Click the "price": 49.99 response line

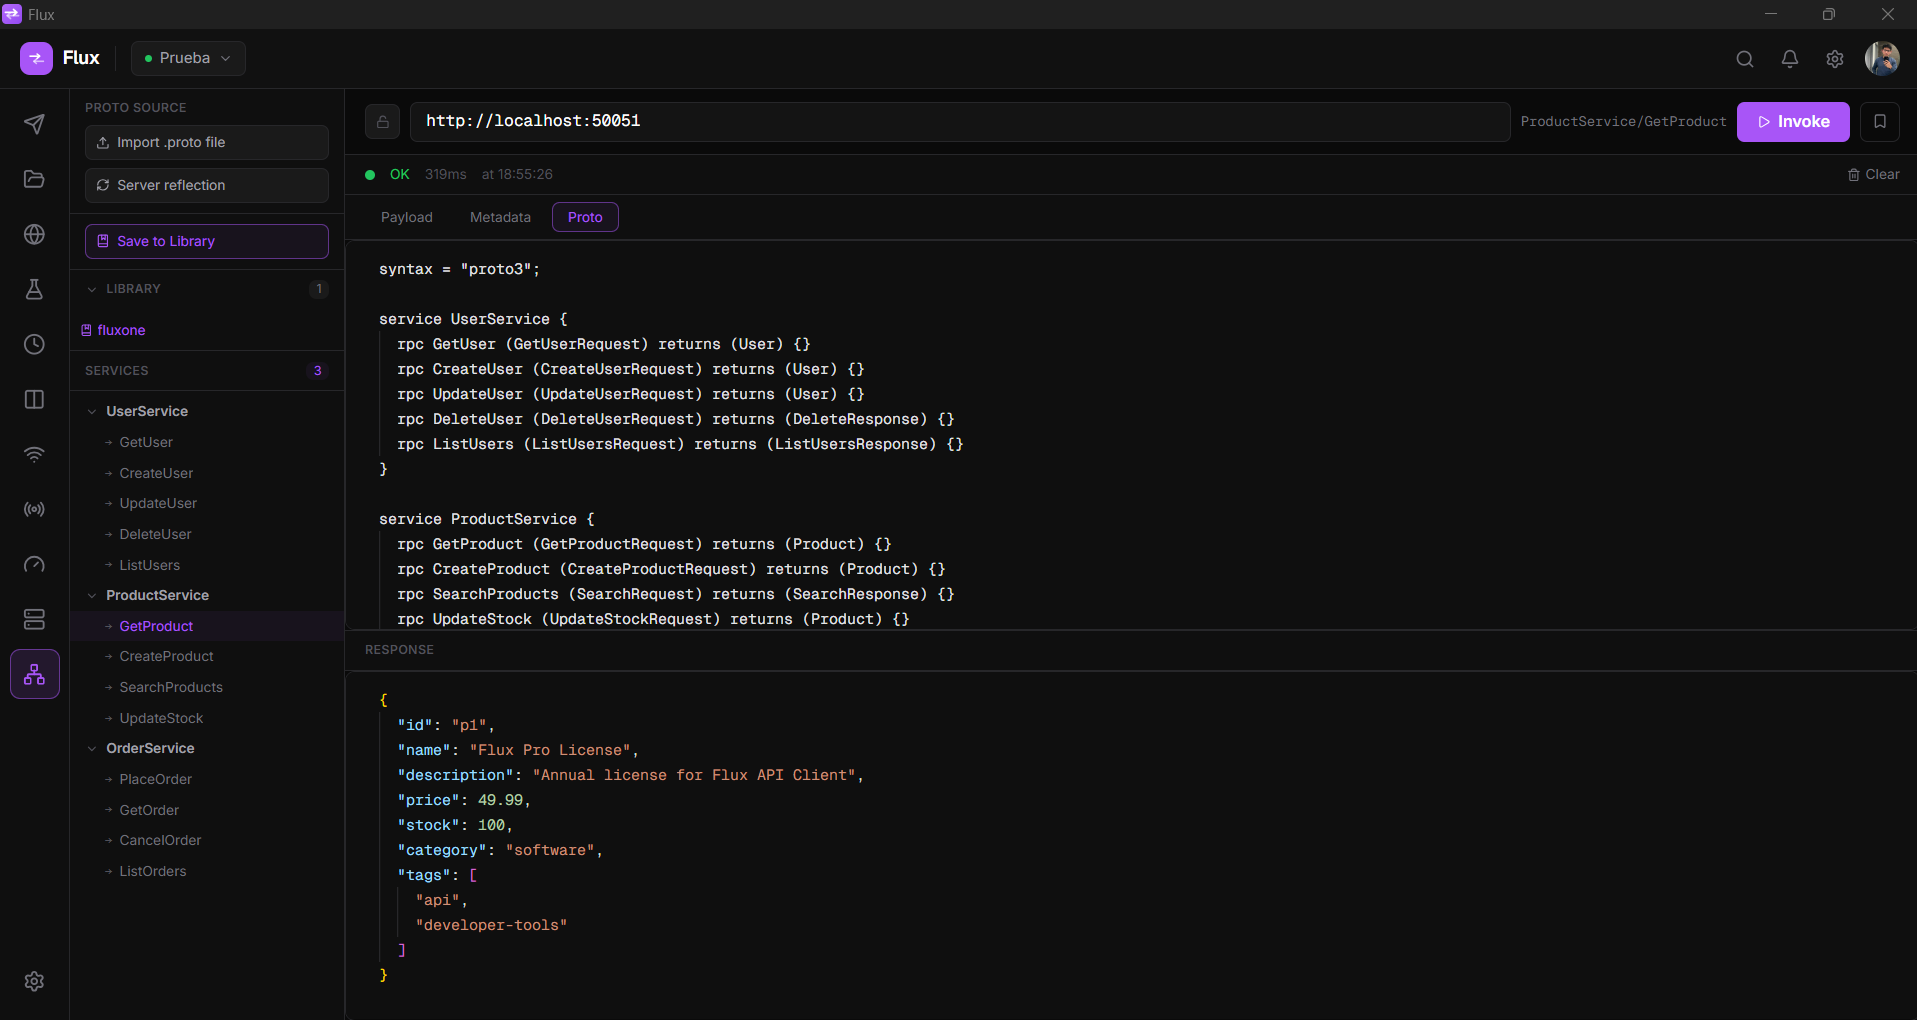click(x=464, y=800)
